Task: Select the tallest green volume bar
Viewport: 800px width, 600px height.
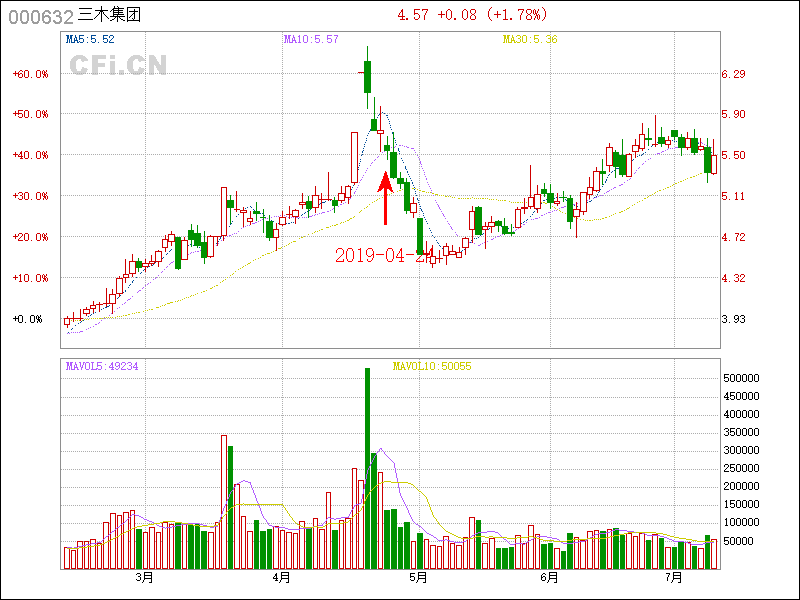Action: coord(367,468)
